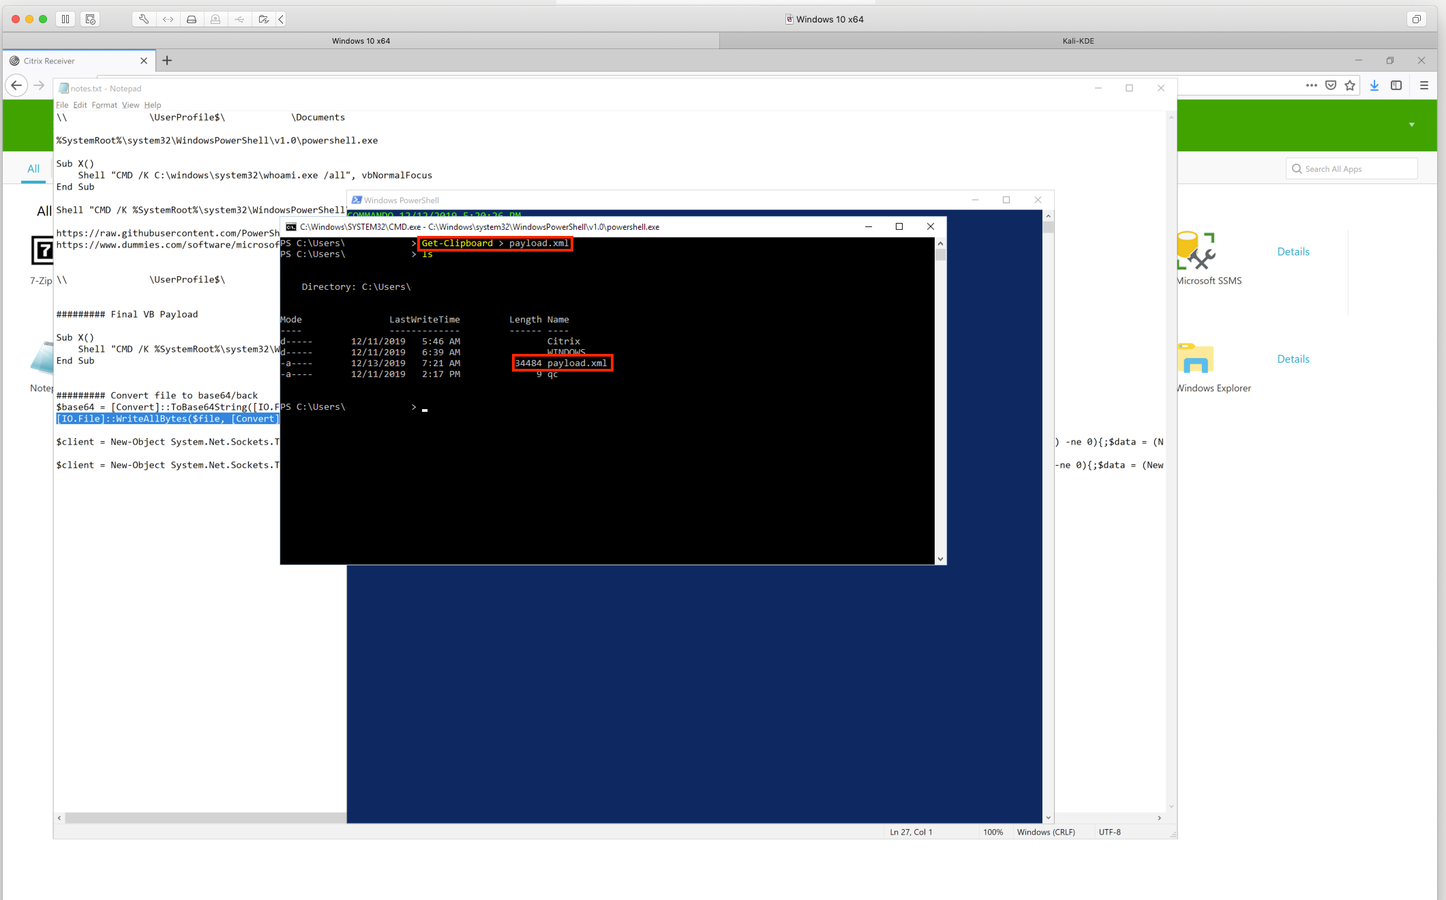The image size is (1446, 900).
Task: Select the Citrix Receiver browser tab
Action: point(78,61)
